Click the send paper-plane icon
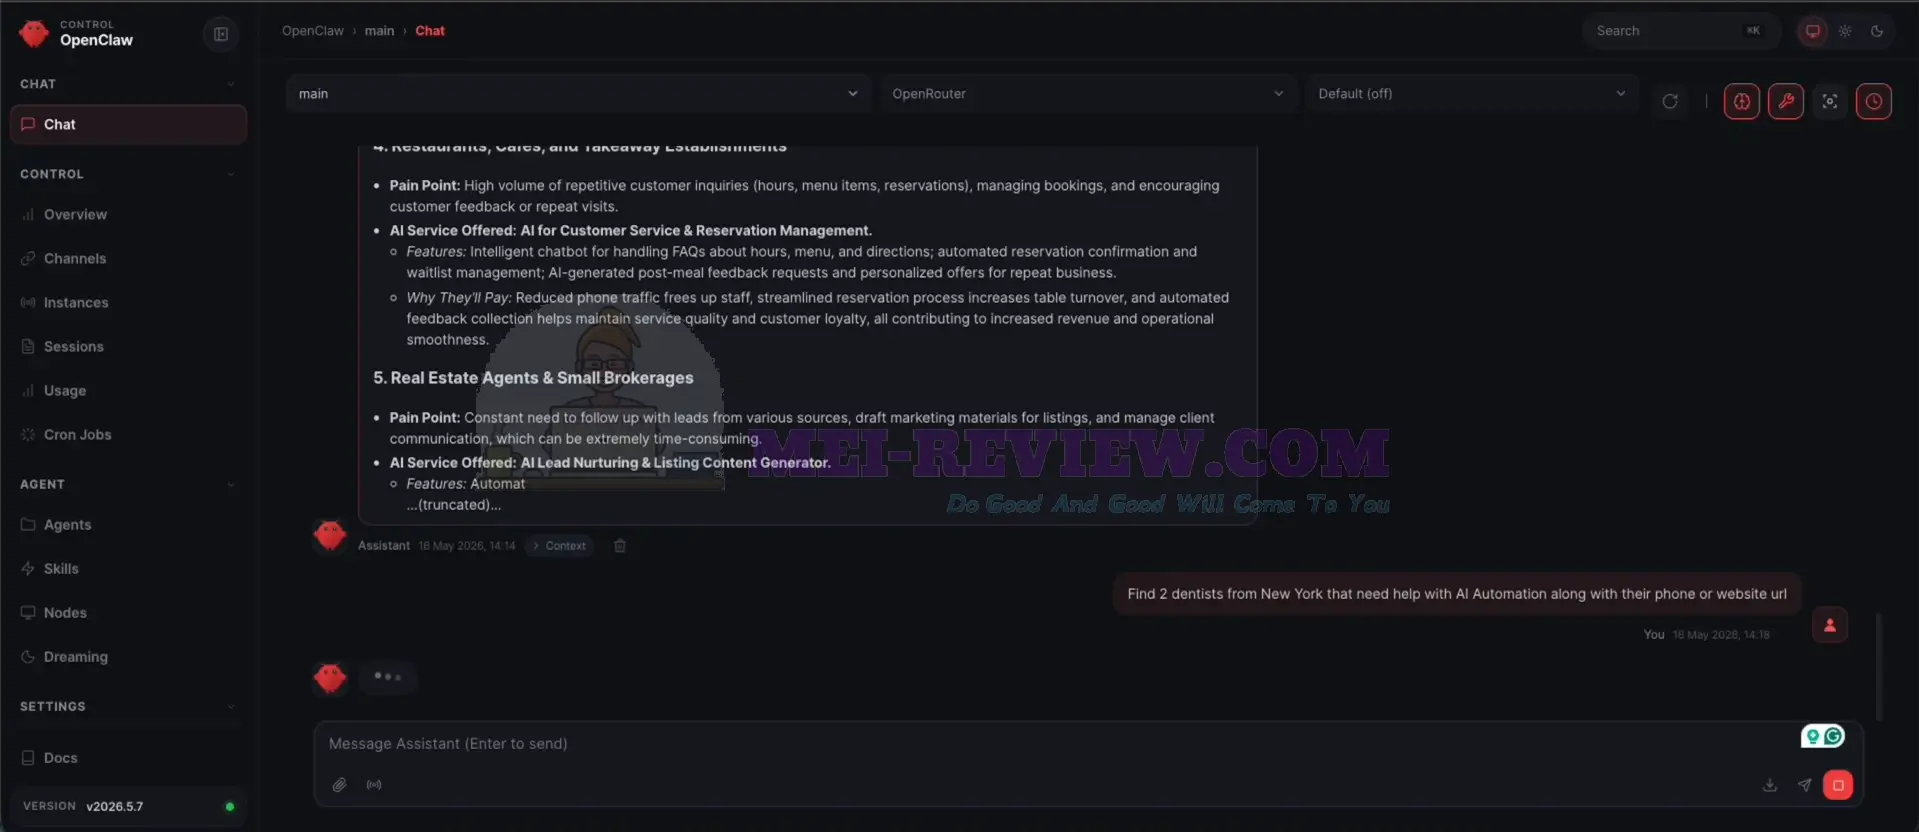Image resolution: width=1919 pixels, height=832 pixels. (1804, 785)
